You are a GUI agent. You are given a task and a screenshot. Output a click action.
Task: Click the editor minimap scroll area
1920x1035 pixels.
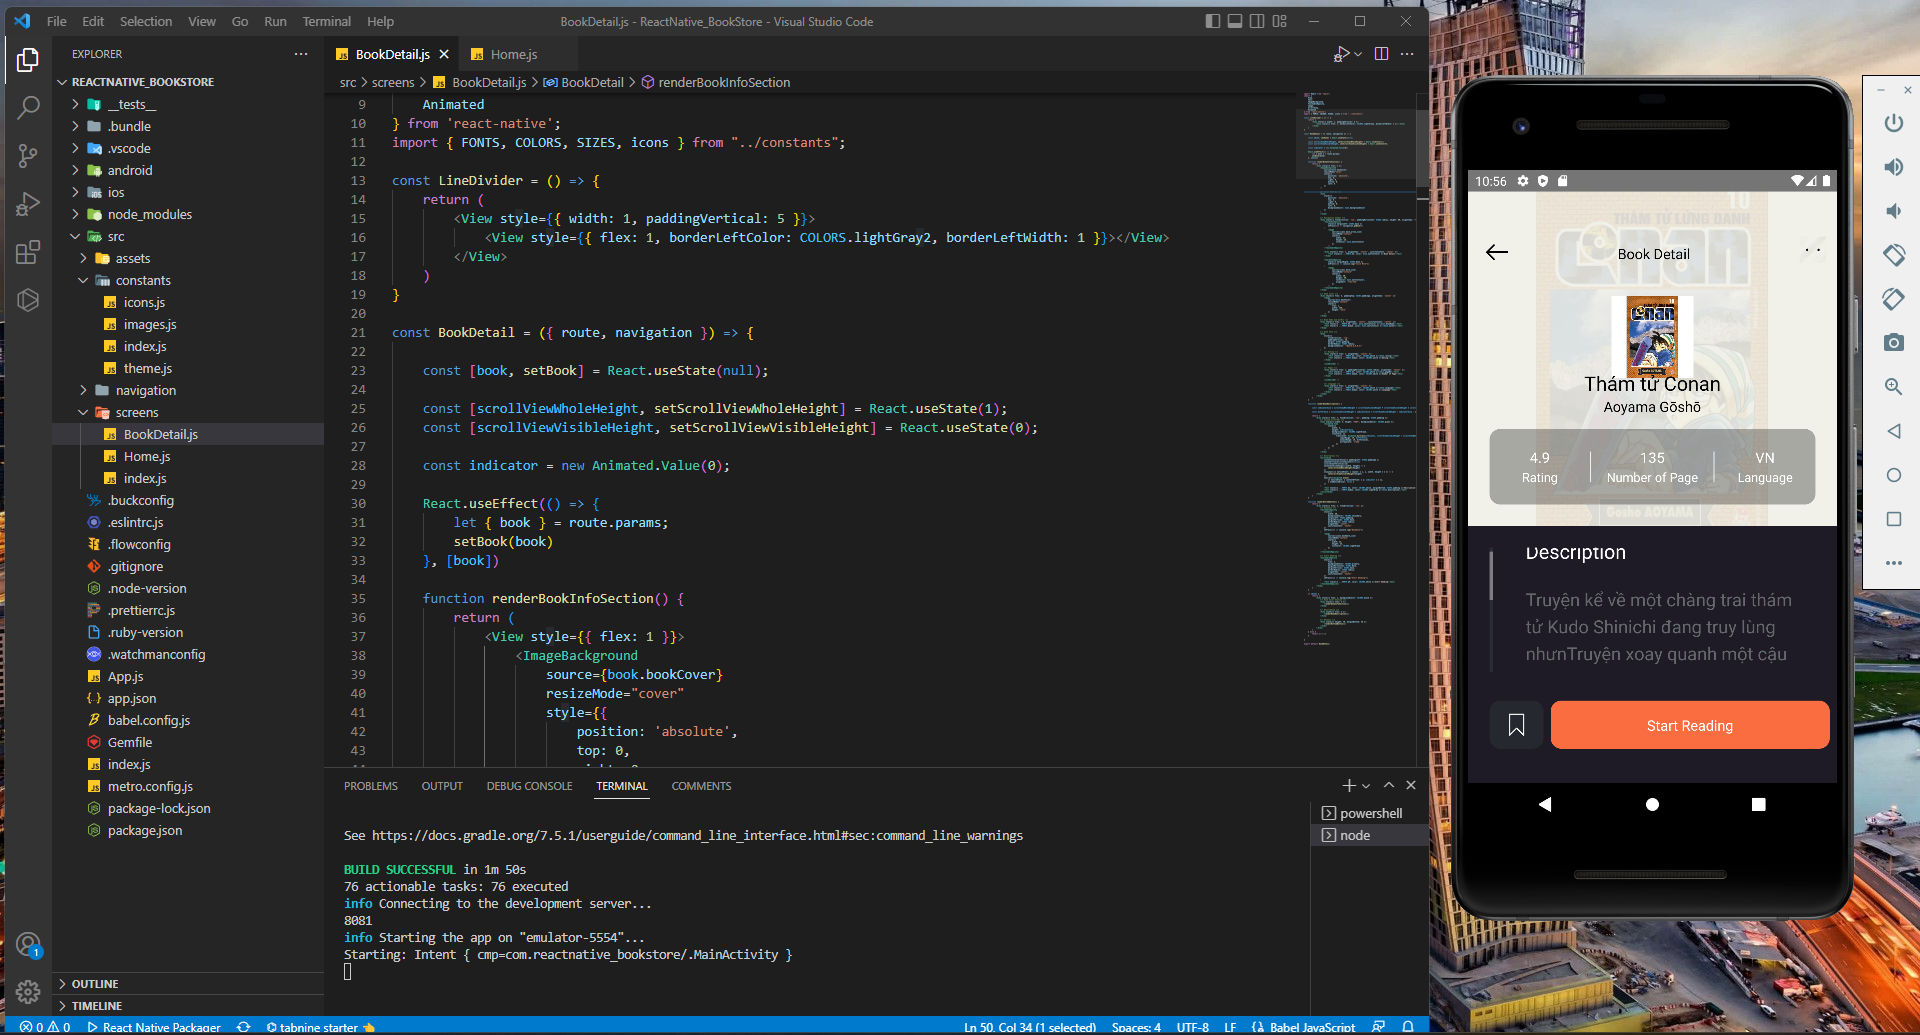click(1356, 400)
